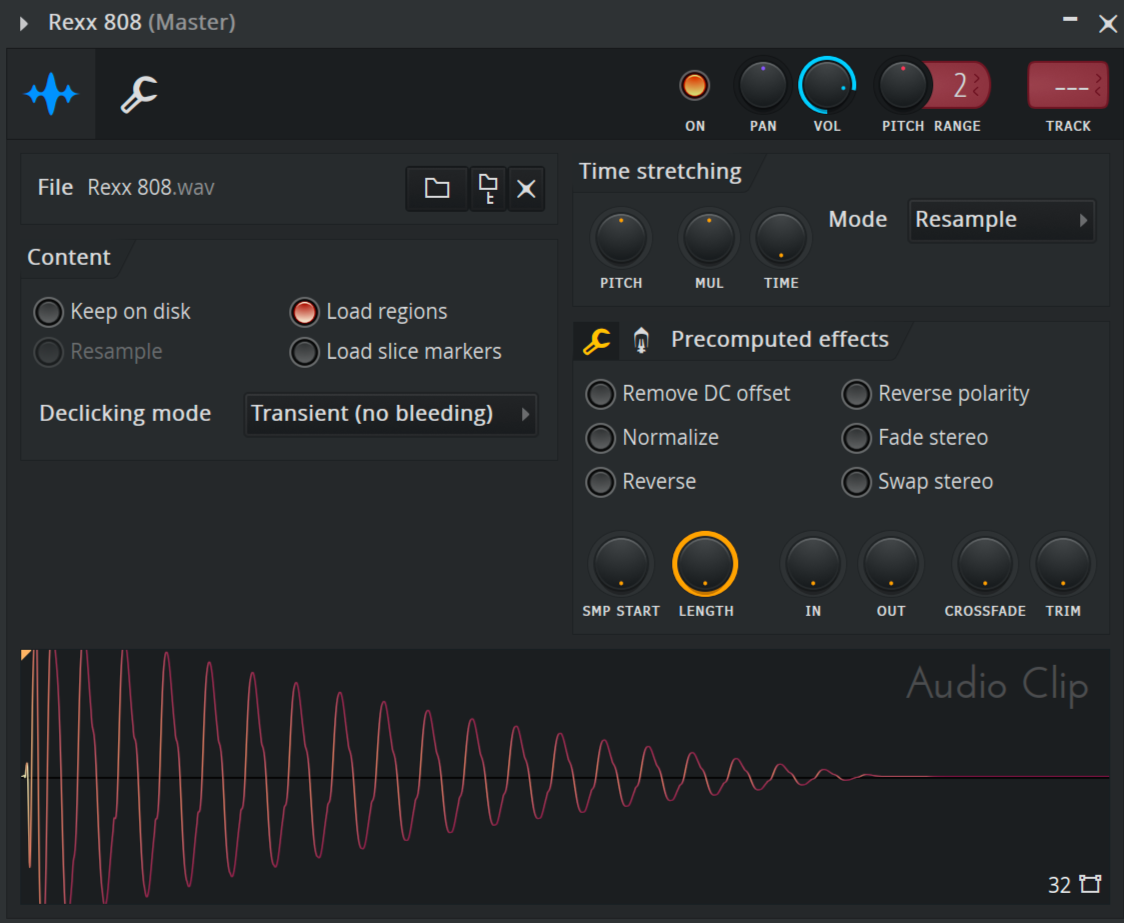
Task: Click the tube icon beside Precomputed effects
Action: point(641,341)
